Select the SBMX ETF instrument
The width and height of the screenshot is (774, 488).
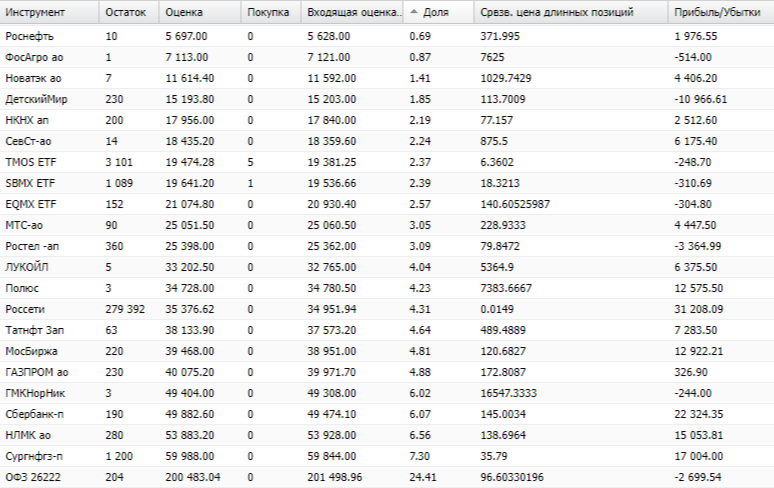pyautogui.click(x=30, y=183)
